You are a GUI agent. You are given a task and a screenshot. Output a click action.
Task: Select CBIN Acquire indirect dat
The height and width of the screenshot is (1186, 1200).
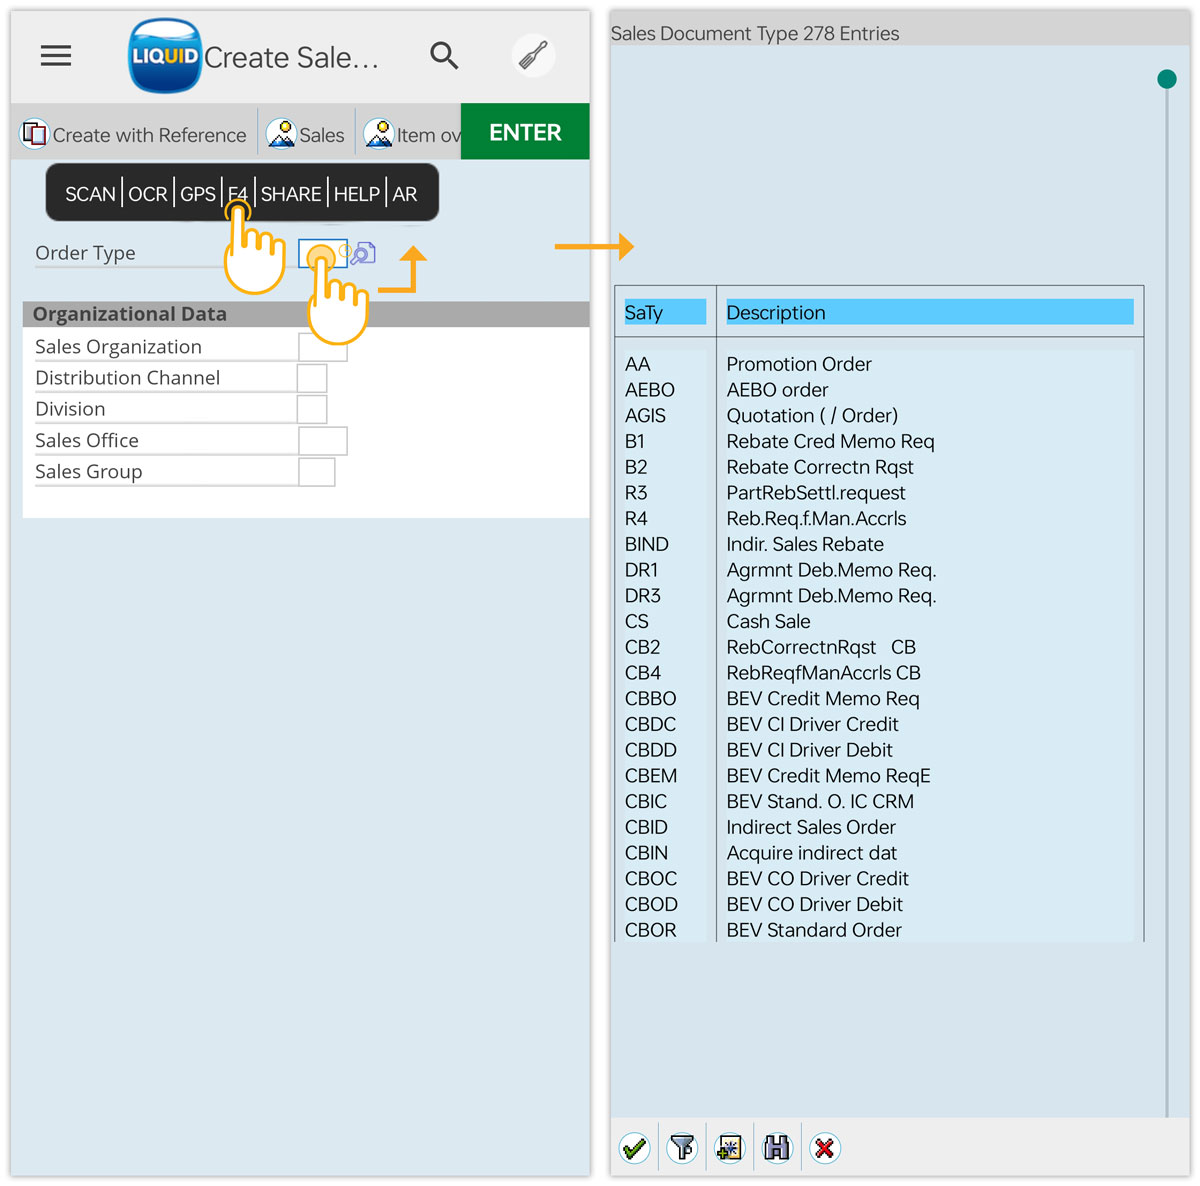(879, 853)
